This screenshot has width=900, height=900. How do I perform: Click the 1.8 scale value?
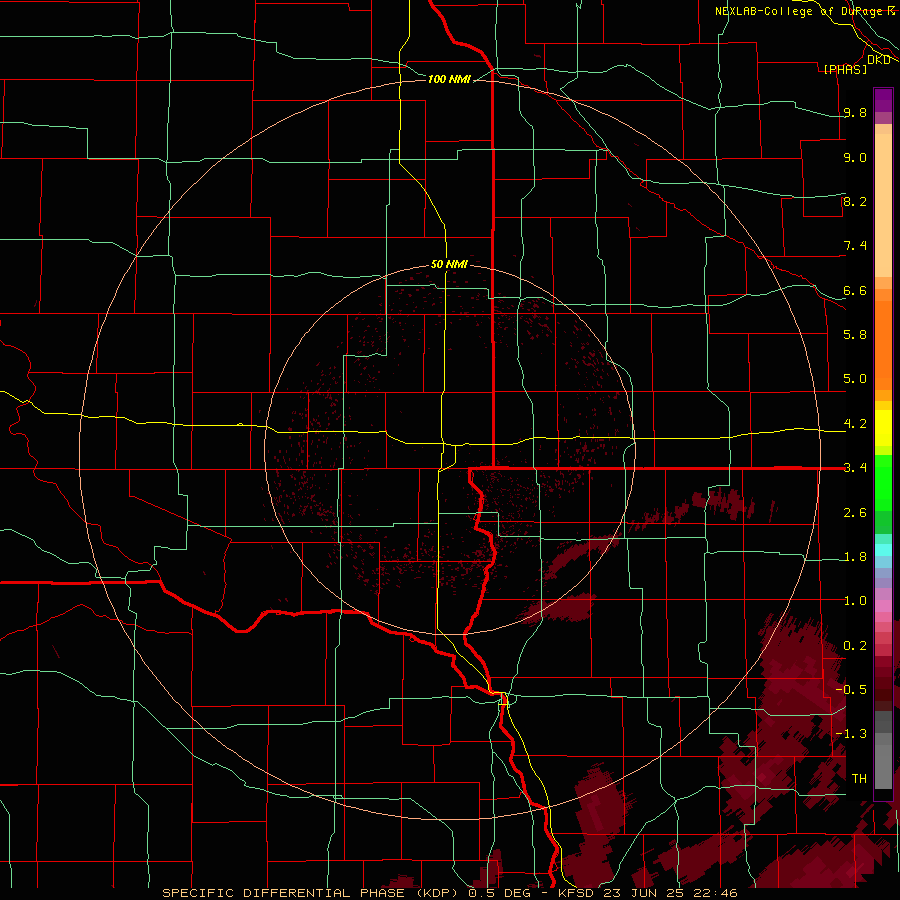click(x=855, y=557)
